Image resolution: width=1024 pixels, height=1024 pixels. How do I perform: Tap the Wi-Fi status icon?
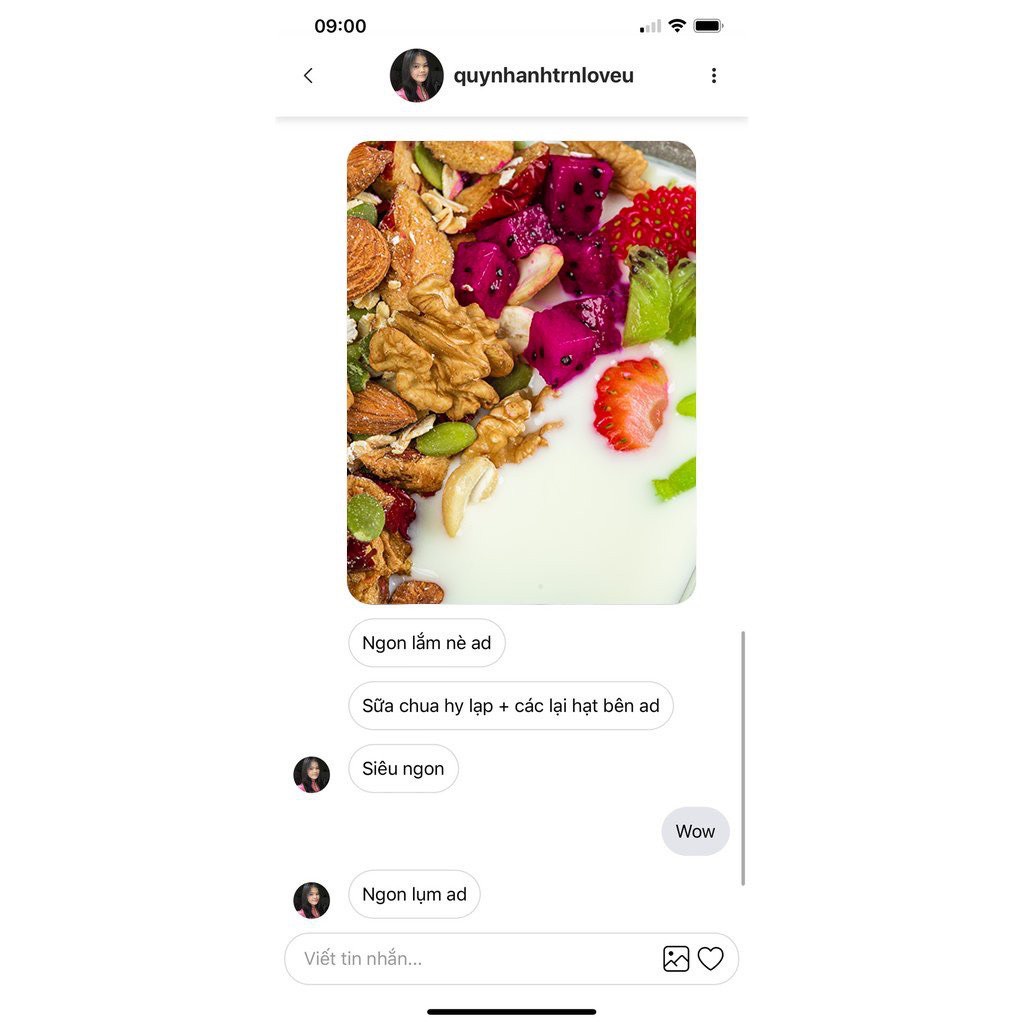click(677, 26)
